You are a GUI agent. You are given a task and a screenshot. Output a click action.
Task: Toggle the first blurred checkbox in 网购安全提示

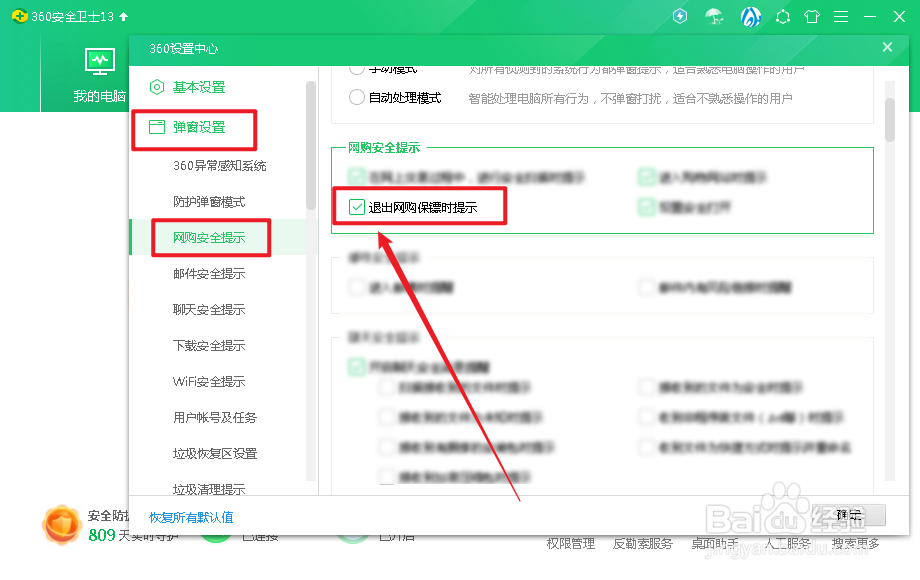[x=357, y=177]
